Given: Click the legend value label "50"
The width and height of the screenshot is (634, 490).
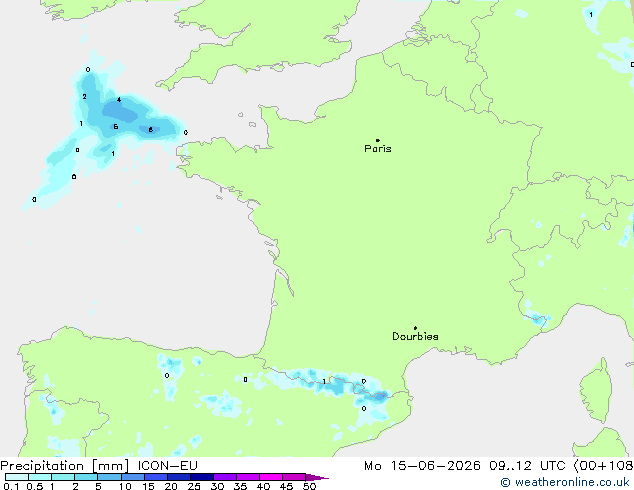Looking at the screenshot, I should pos(309,486).
